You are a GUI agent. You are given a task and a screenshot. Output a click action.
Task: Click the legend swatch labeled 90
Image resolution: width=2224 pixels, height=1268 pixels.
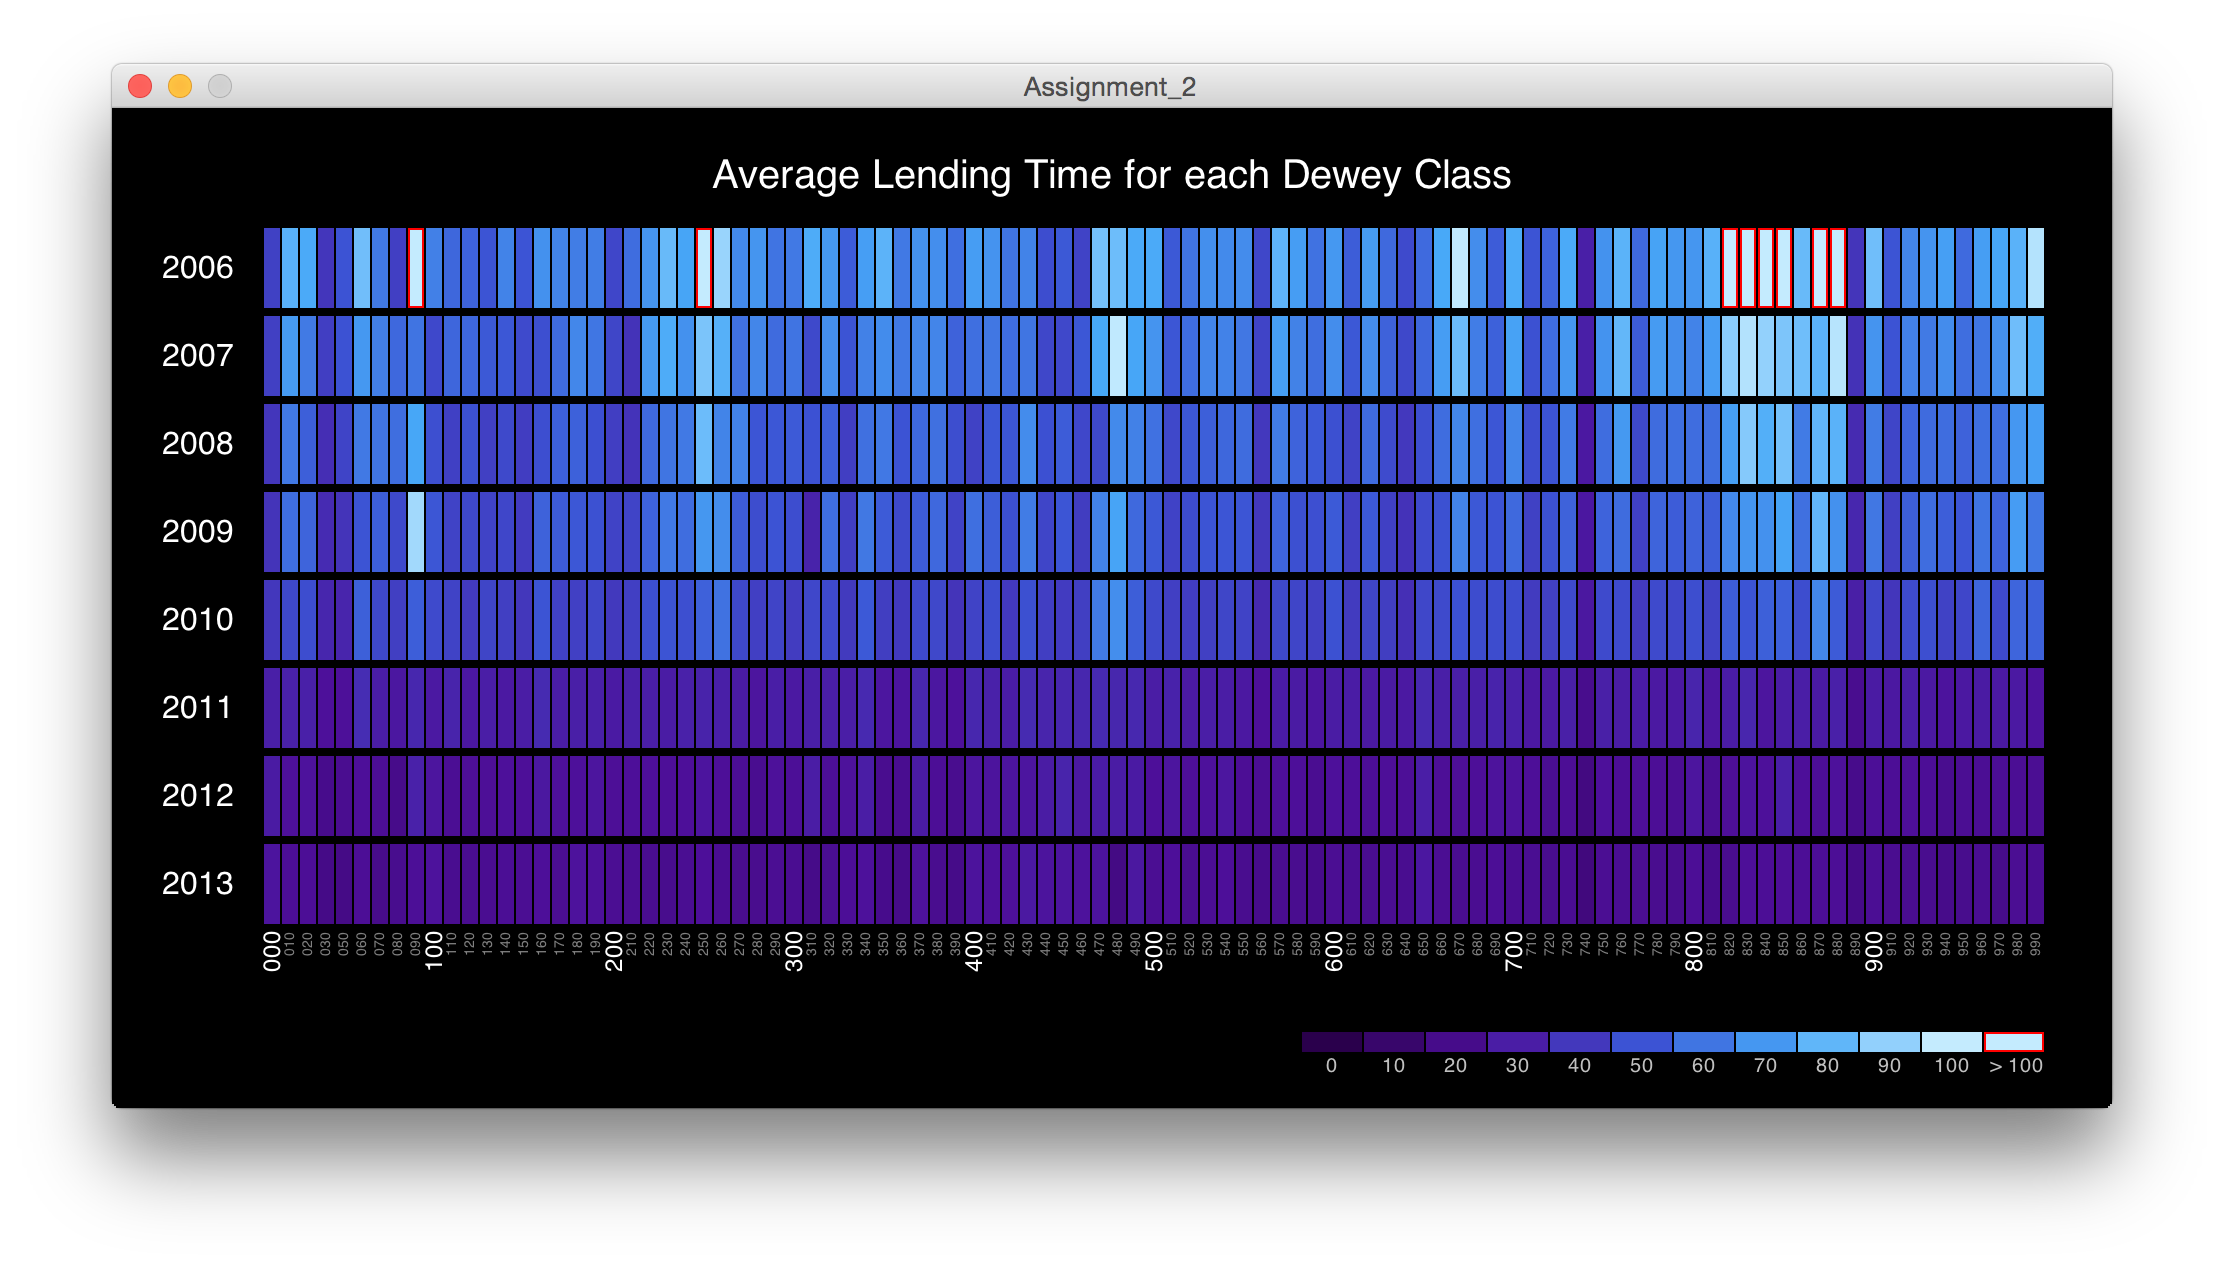(1889, 1042)
